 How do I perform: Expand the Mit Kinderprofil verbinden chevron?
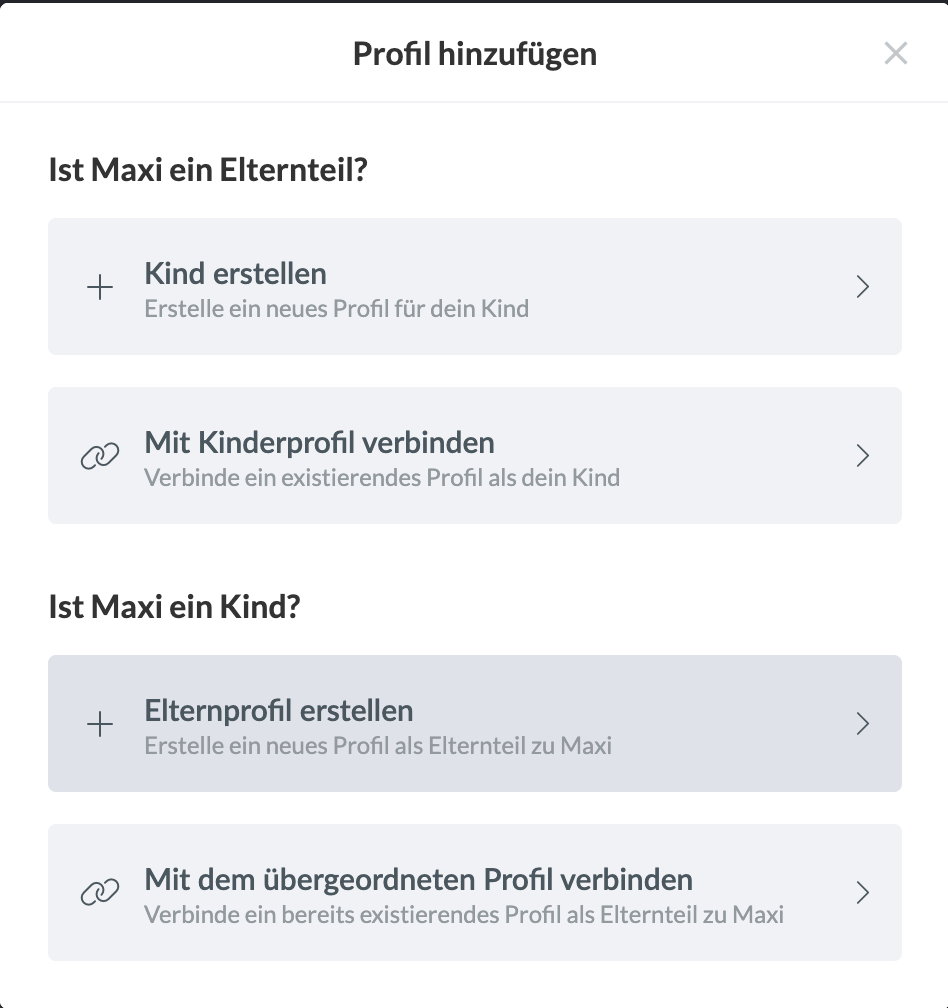(x=863, y=456)
